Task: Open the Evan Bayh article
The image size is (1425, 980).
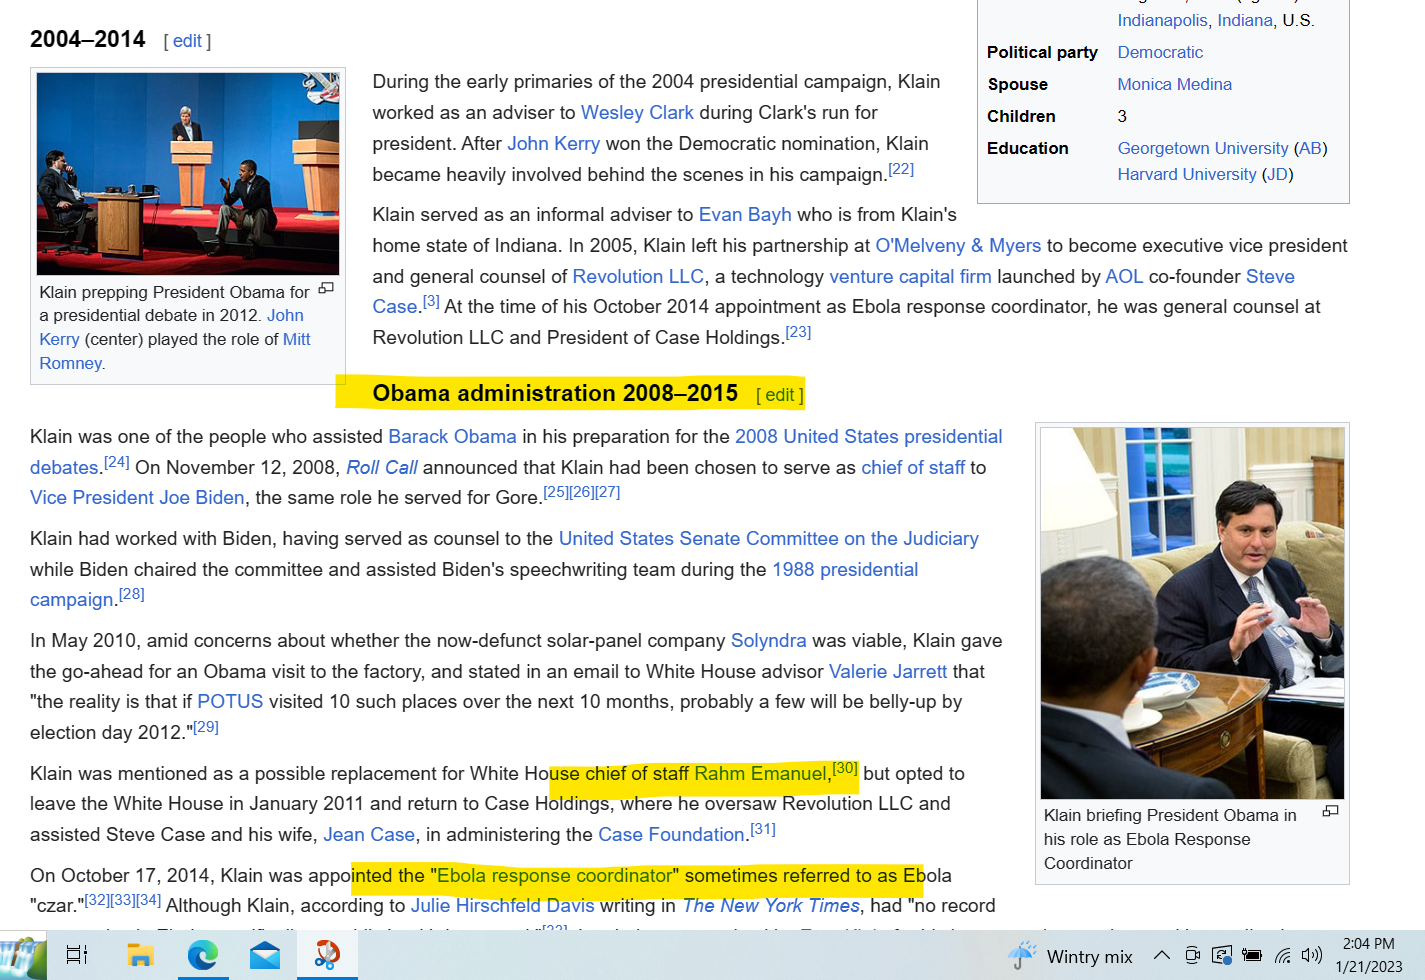Action: pos(745,214)
